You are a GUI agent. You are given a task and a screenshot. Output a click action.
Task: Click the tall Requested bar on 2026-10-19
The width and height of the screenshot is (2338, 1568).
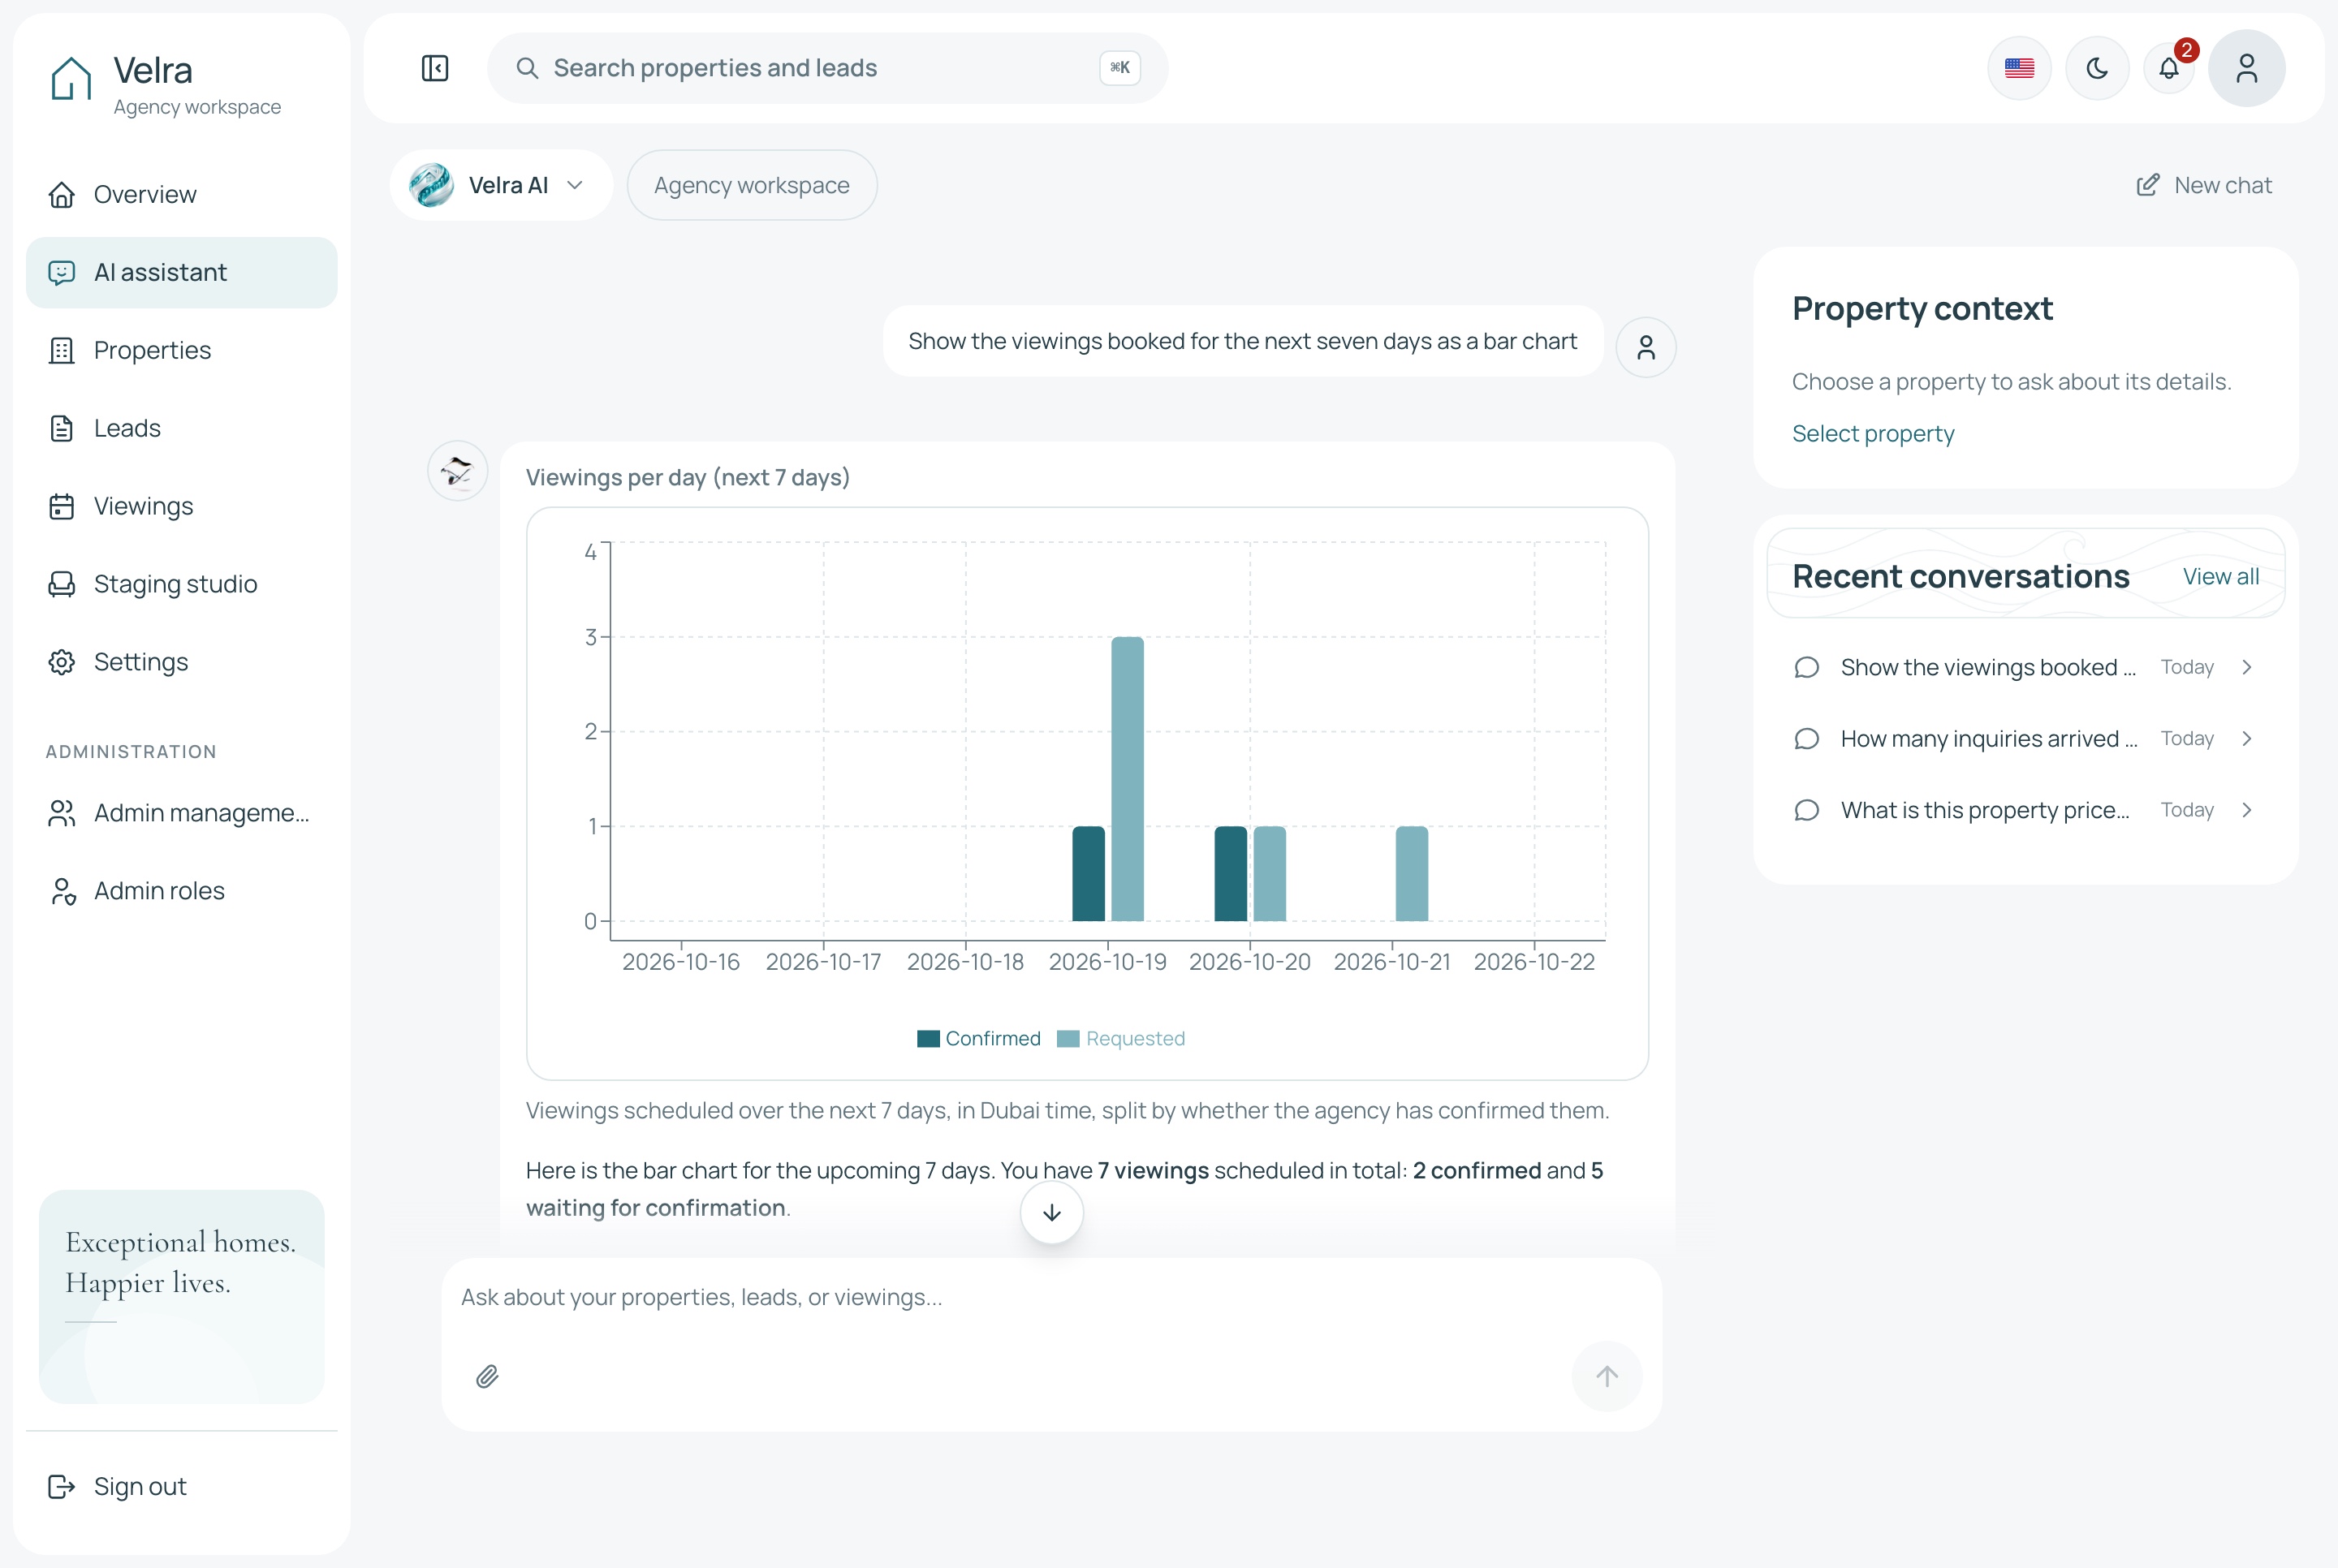tap(1127, 779)
